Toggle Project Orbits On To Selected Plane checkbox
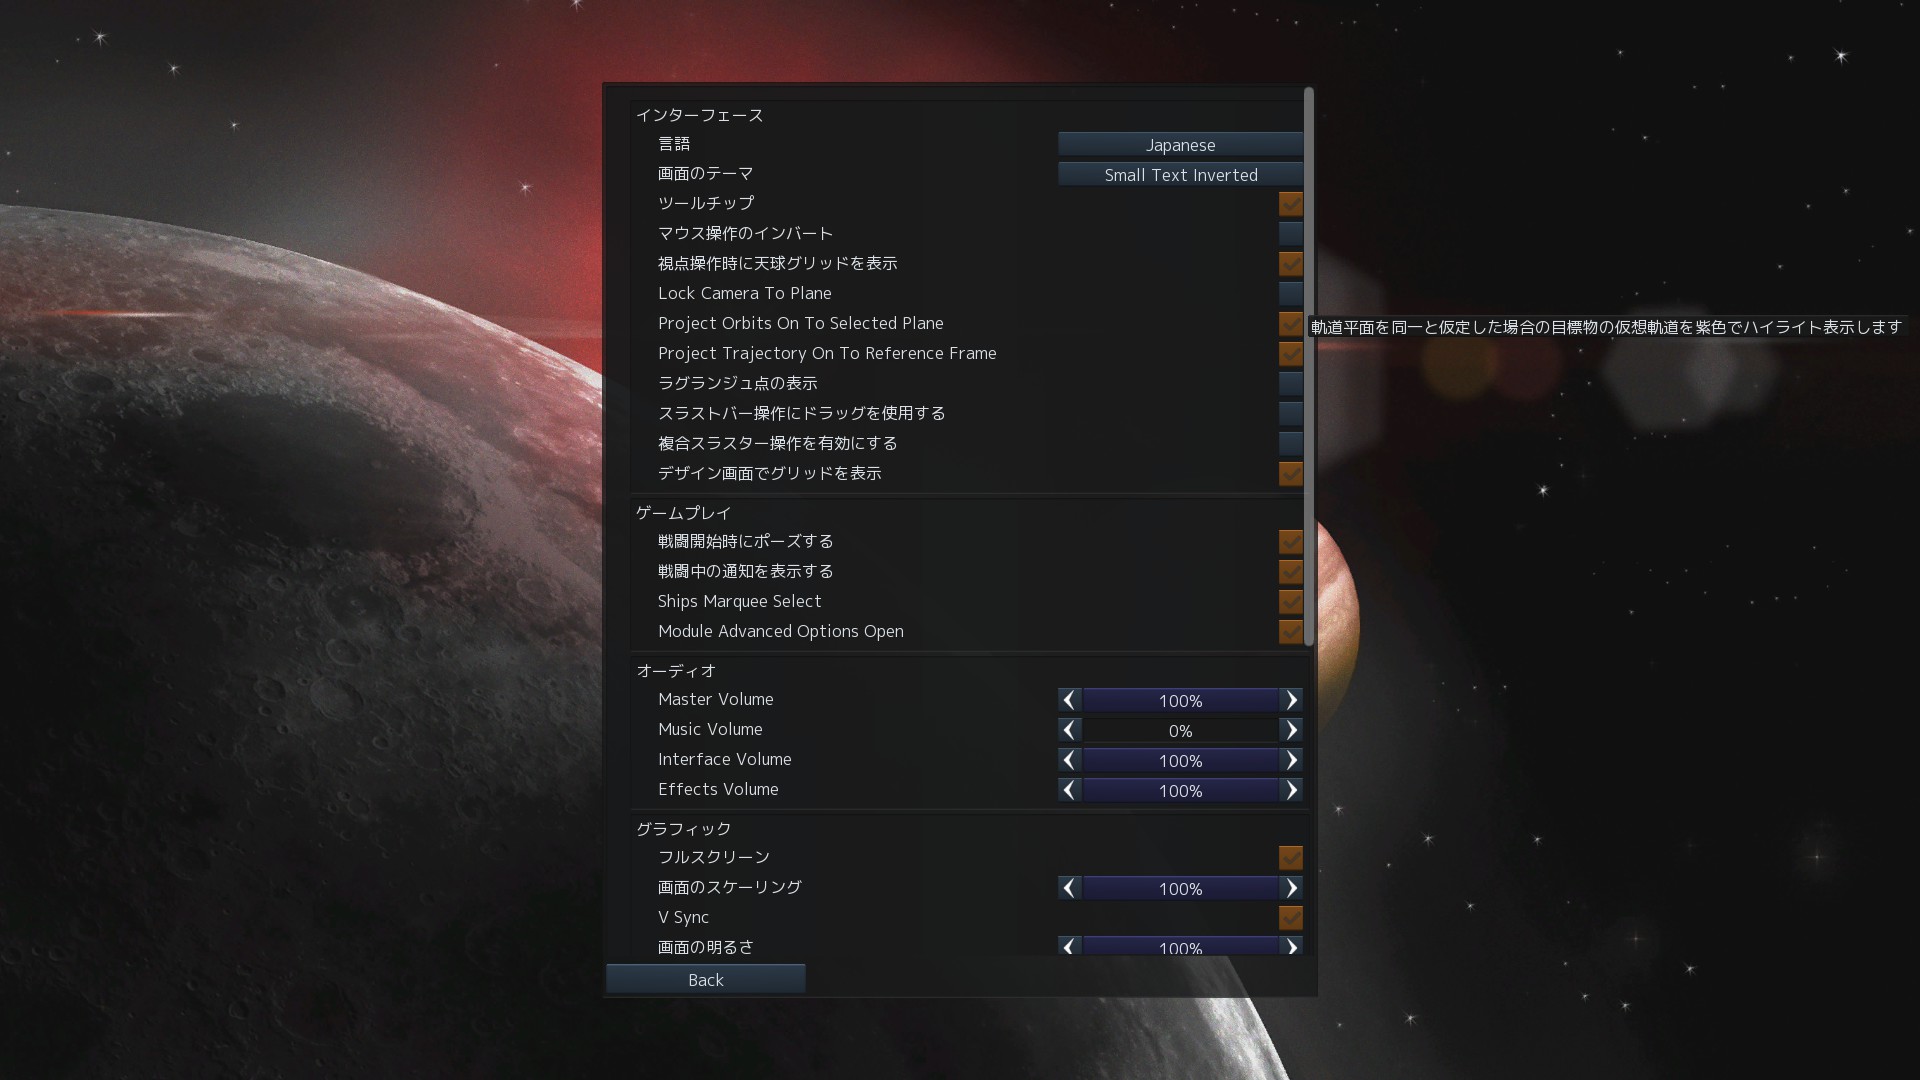Screen dimensions: 1920x1080 point(1291,324)
